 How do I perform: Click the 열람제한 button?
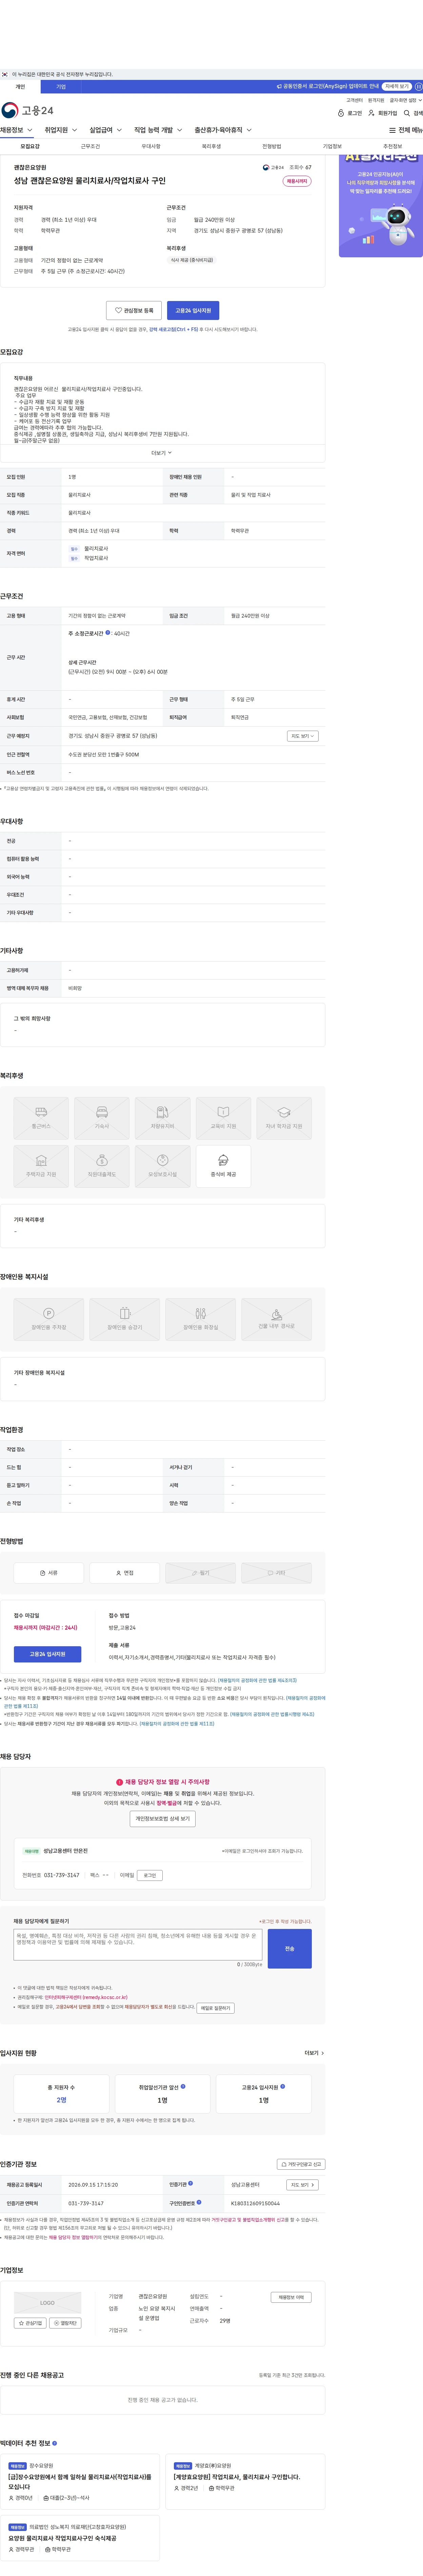click(x=65, y=2323)
